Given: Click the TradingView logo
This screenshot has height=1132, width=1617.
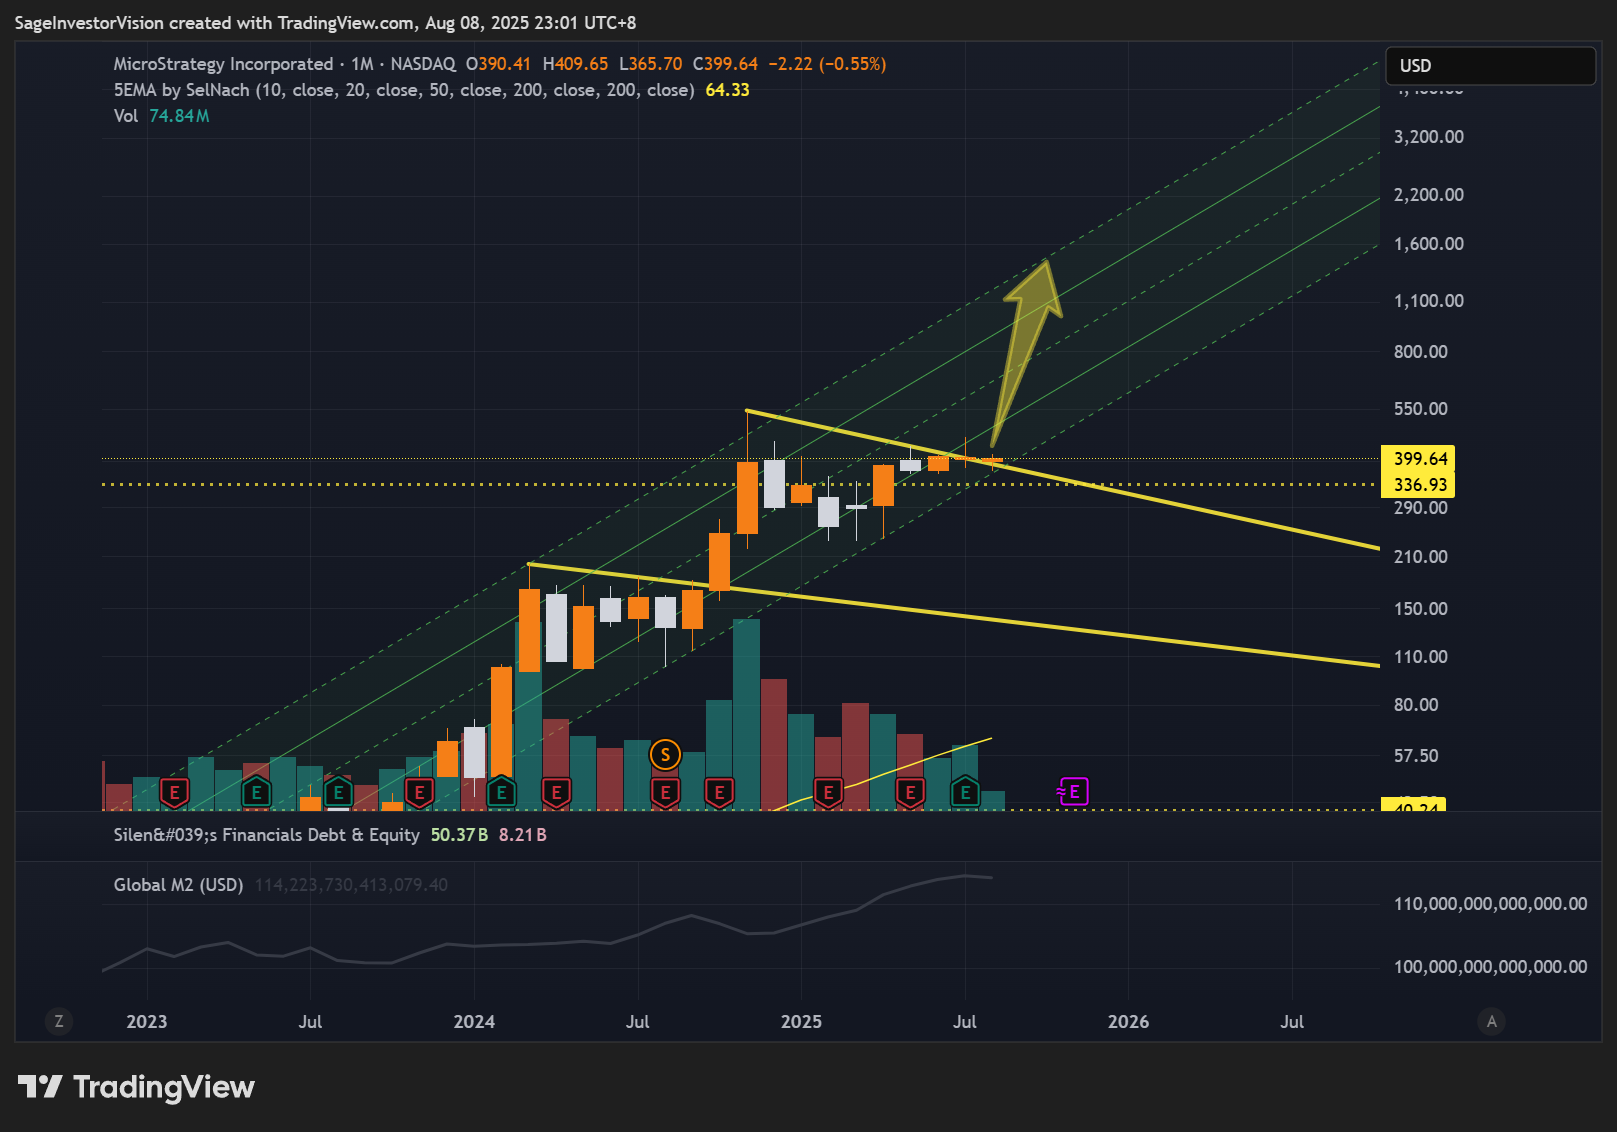Looking at the screenshot, I should tap(136, 1087).
